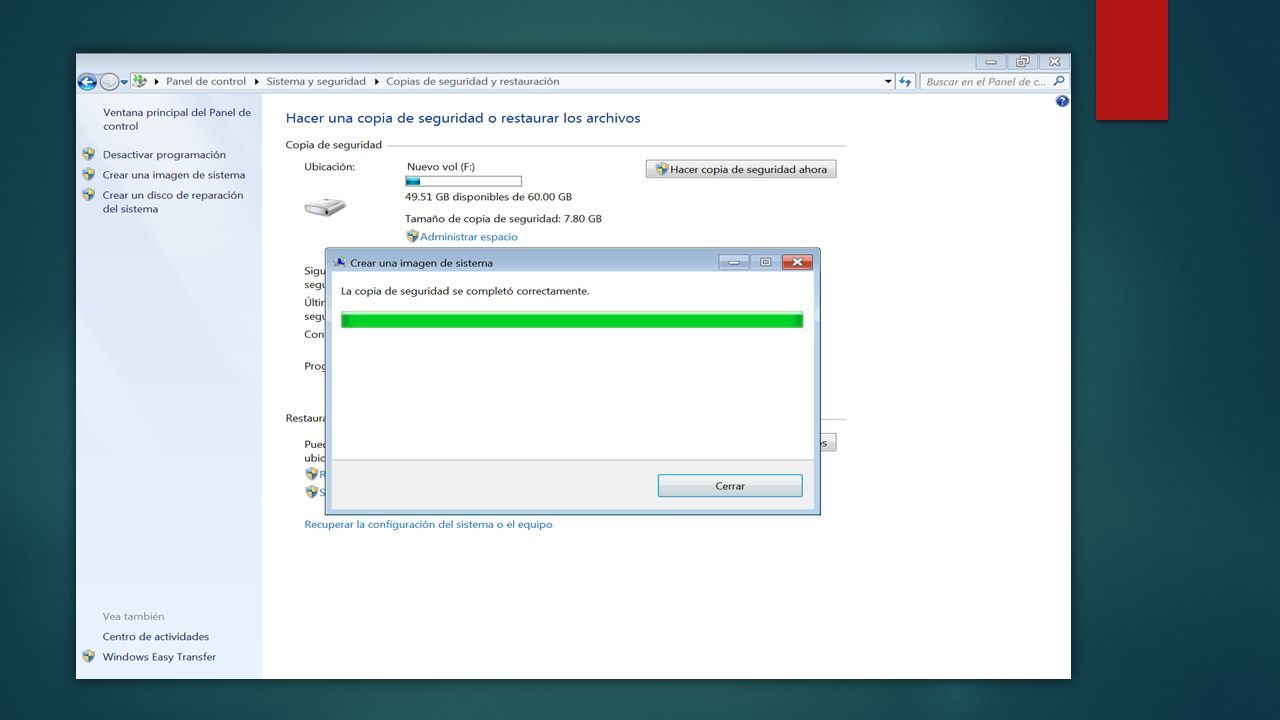Open the 'Centro de actividades' link

[156, 637]
